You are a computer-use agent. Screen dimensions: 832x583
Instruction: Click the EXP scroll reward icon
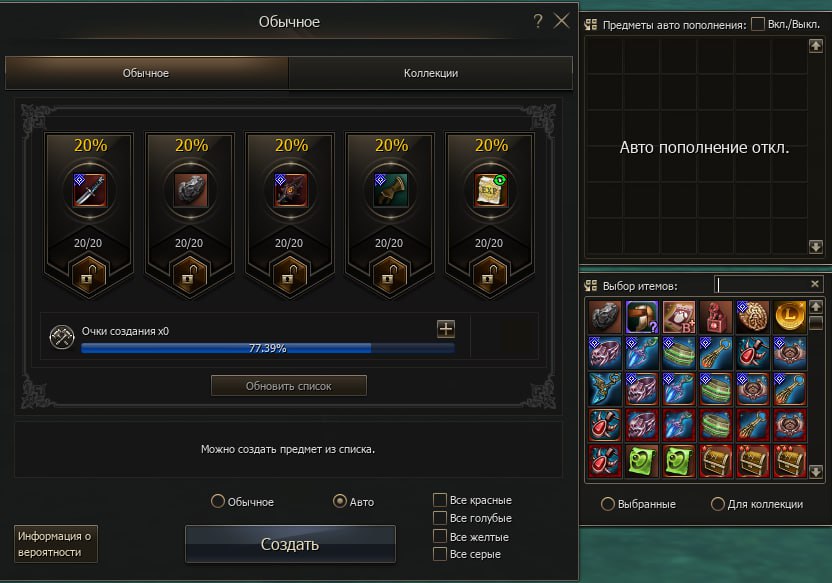click(x=490, y=190)
